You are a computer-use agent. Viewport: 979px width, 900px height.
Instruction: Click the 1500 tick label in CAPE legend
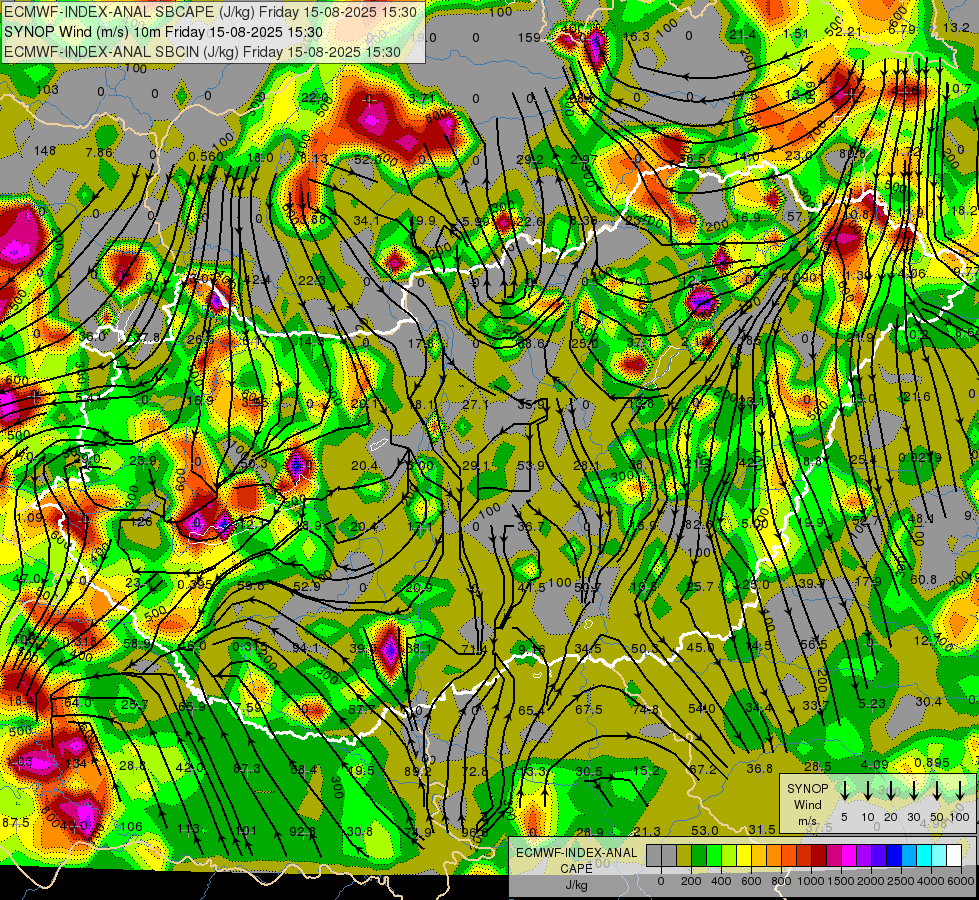pyautogui.click(x=841, y=881)
